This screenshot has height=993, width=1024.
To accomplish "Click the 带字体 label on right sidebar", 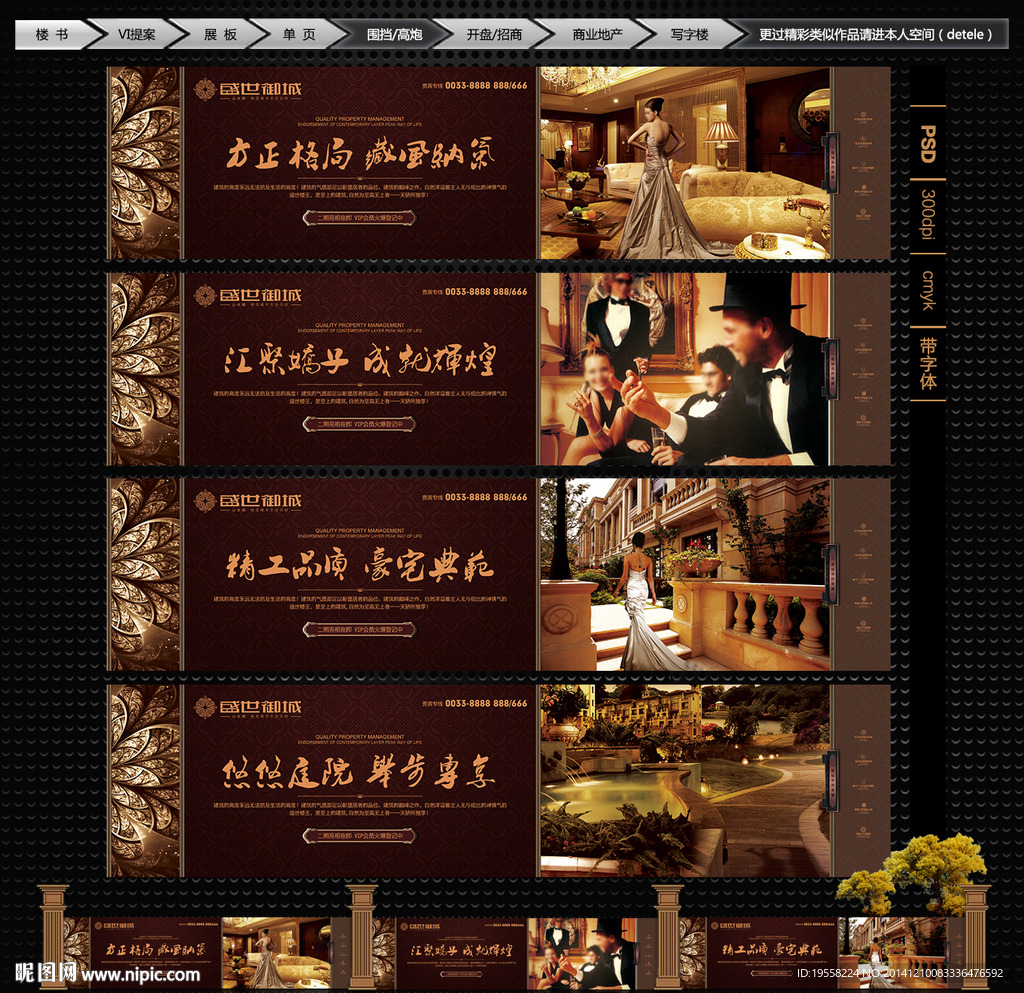I will (x=928, y=363).
